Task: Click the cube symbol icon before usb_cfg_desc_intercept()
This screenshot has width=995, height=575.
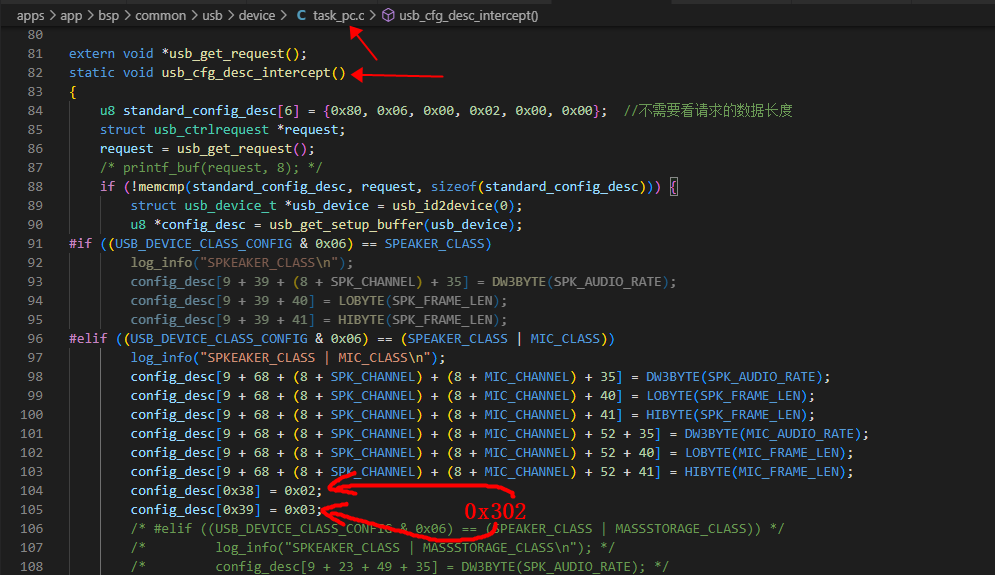Action: click(x=388, y=15)
